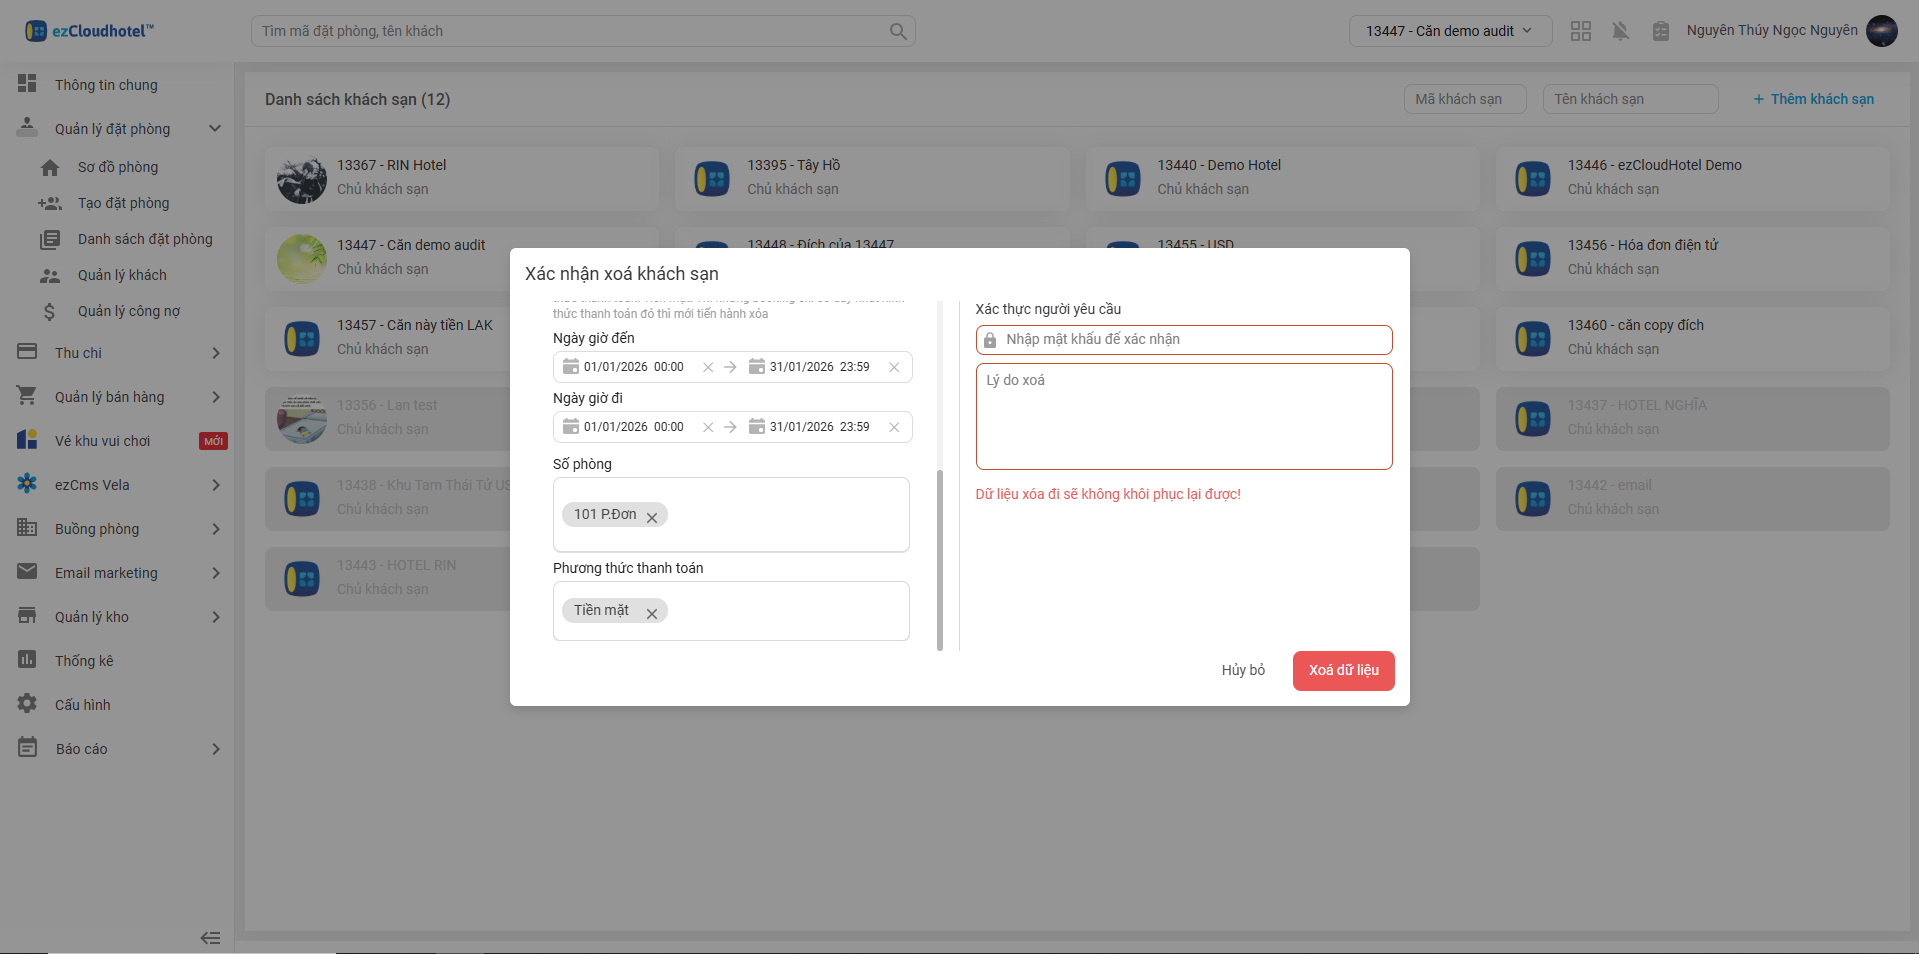The height and width of the screenshot is (954, 1919).
Task: Click the Lý do xoá text area
Action: coord(1184,416)
